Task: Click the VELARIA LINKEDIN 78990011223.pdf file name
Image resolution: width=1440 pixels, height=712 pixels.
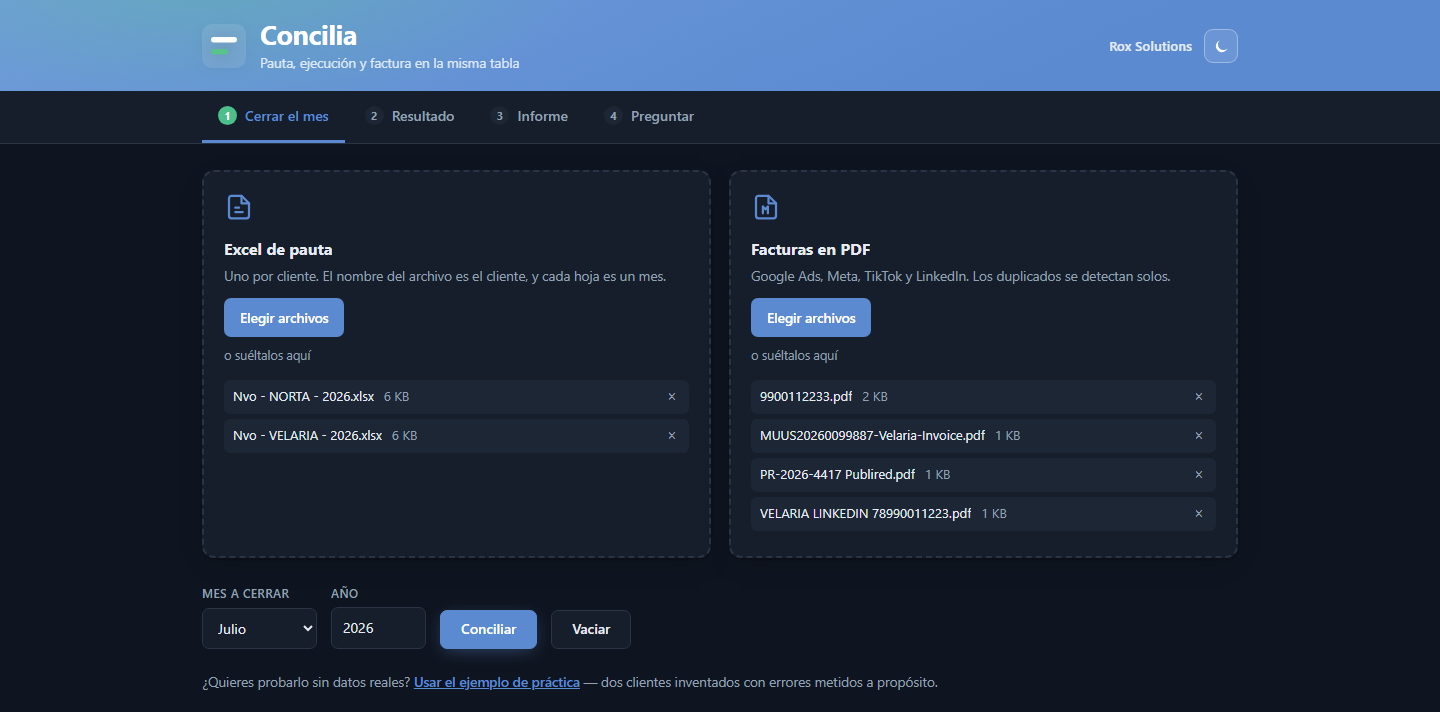Action: (x=866, y=514)
